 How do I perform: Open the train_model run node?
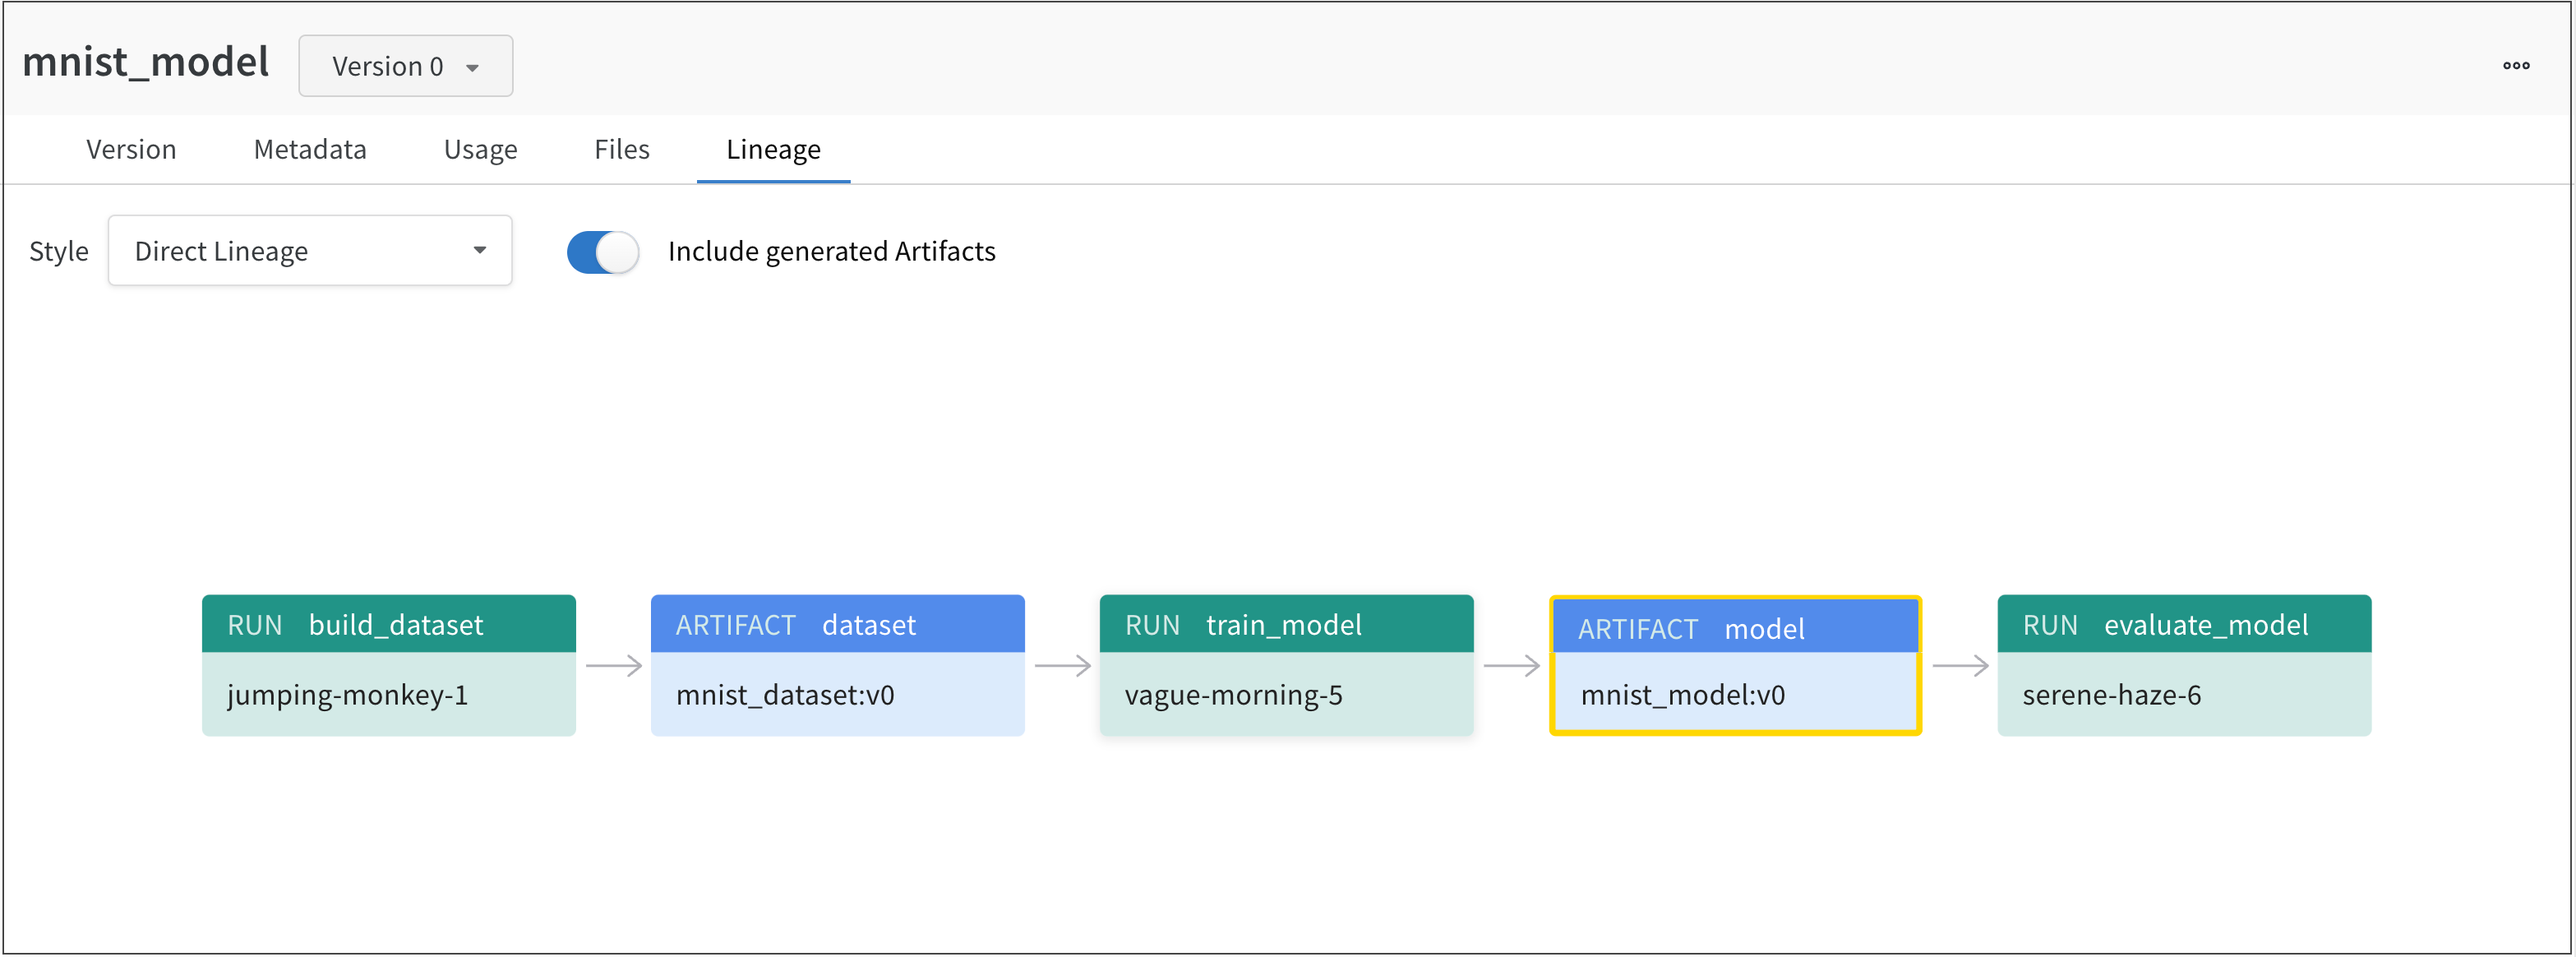point(1286,624)
